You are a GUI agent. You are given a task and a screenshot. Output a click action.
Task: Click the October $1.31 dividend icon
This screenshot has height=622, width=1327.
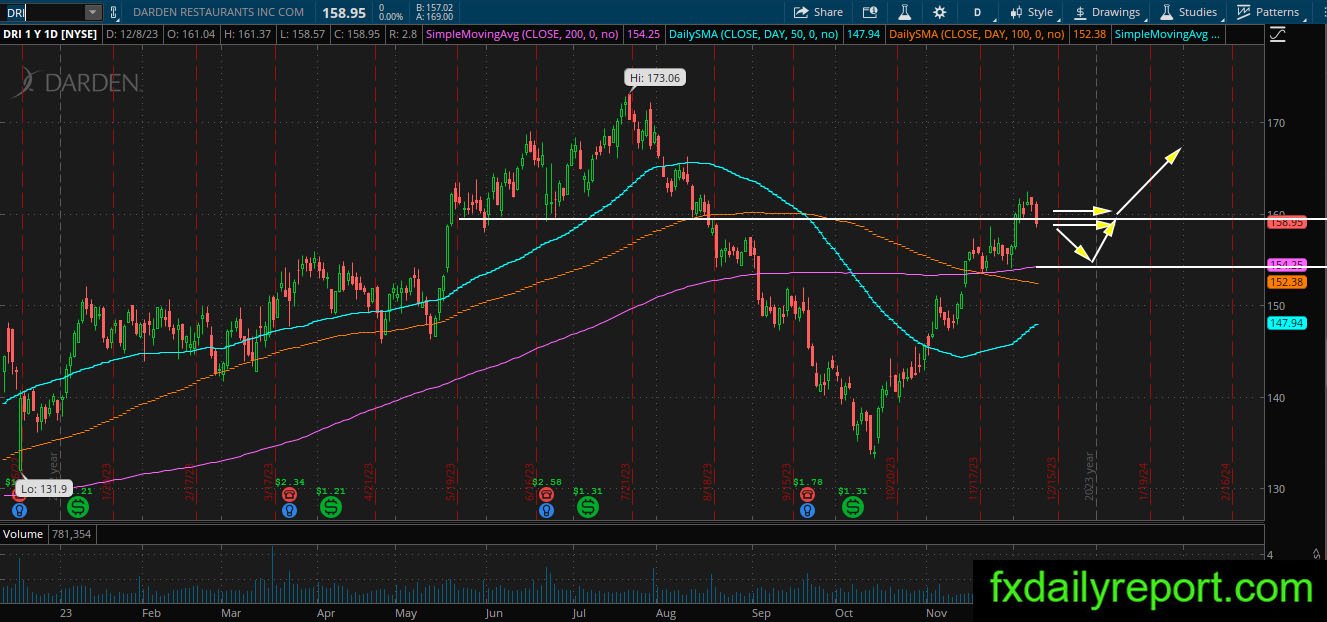[853, 508]
